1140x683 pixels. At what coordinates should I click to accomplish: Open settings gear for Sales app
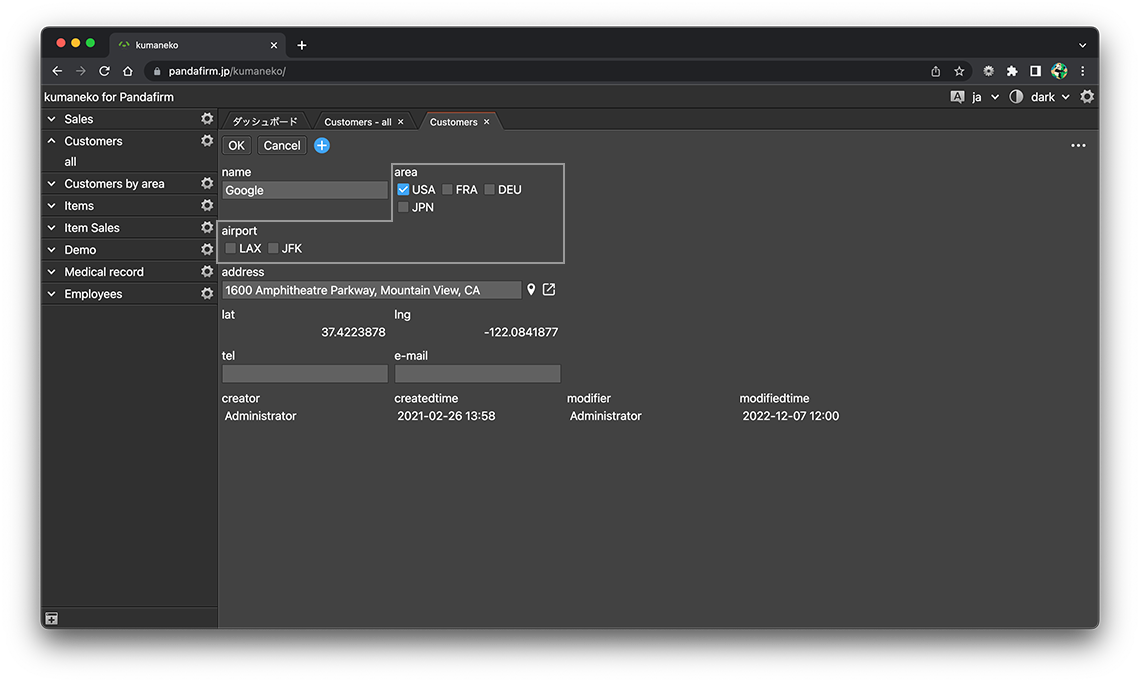(x=207, y=119)
